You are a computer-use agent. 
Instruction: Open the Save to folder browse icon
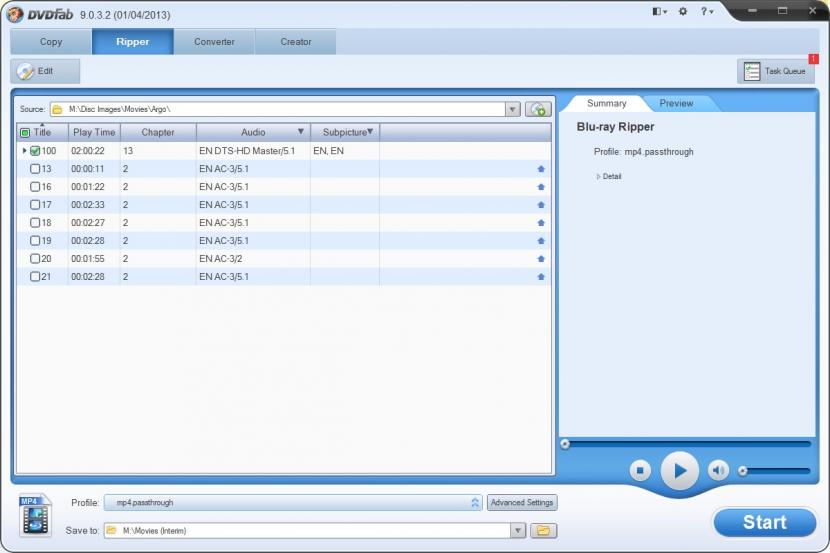tap(544, 530)
